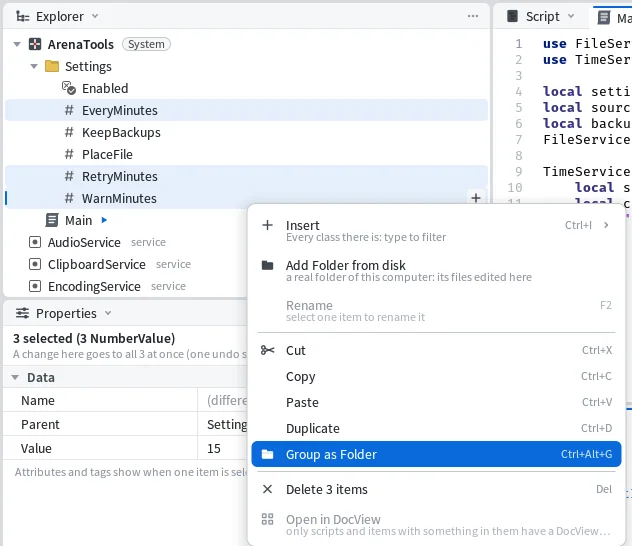Click the disabled Rename menu entry
632x546 pixels.
coord(436,310)
